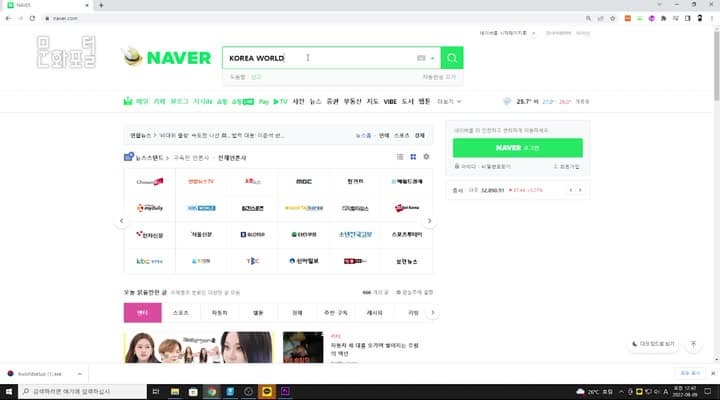Go back in the browser
The image size is (720, 400).
pyautogui.click(x=8, y=18)
